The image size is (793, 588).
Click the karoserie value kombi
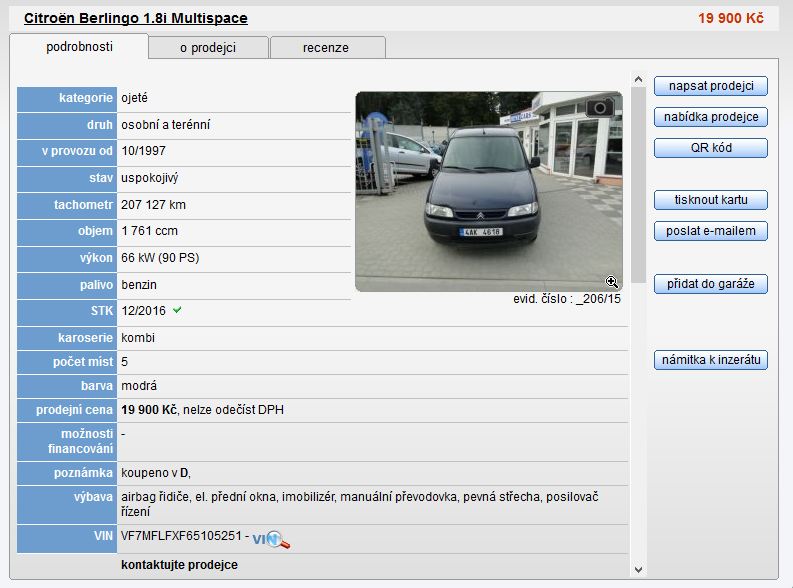138,338
